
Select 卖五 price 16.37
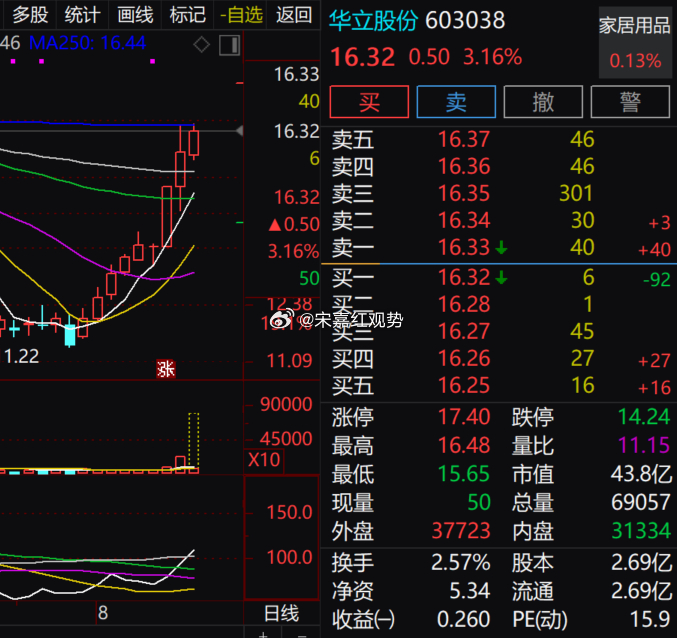[464, 139]
